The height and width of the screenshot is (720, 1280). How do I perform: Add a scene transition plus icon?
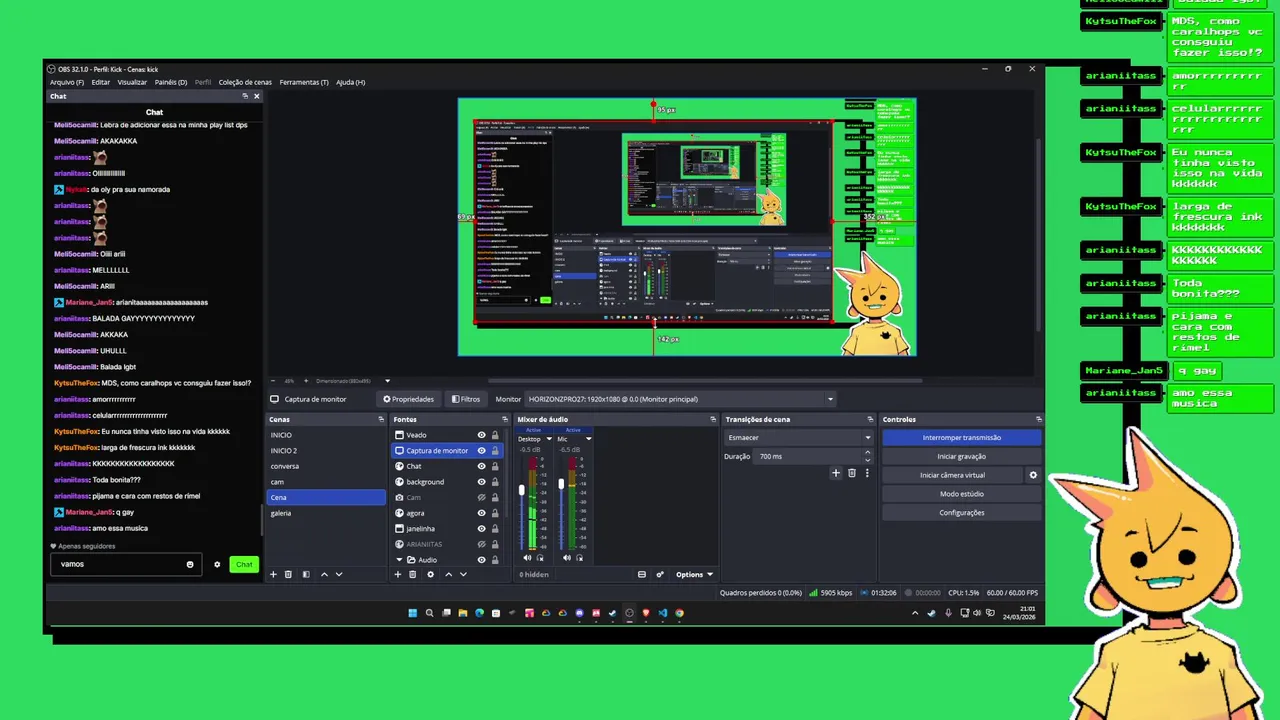[x=836, y=473]
